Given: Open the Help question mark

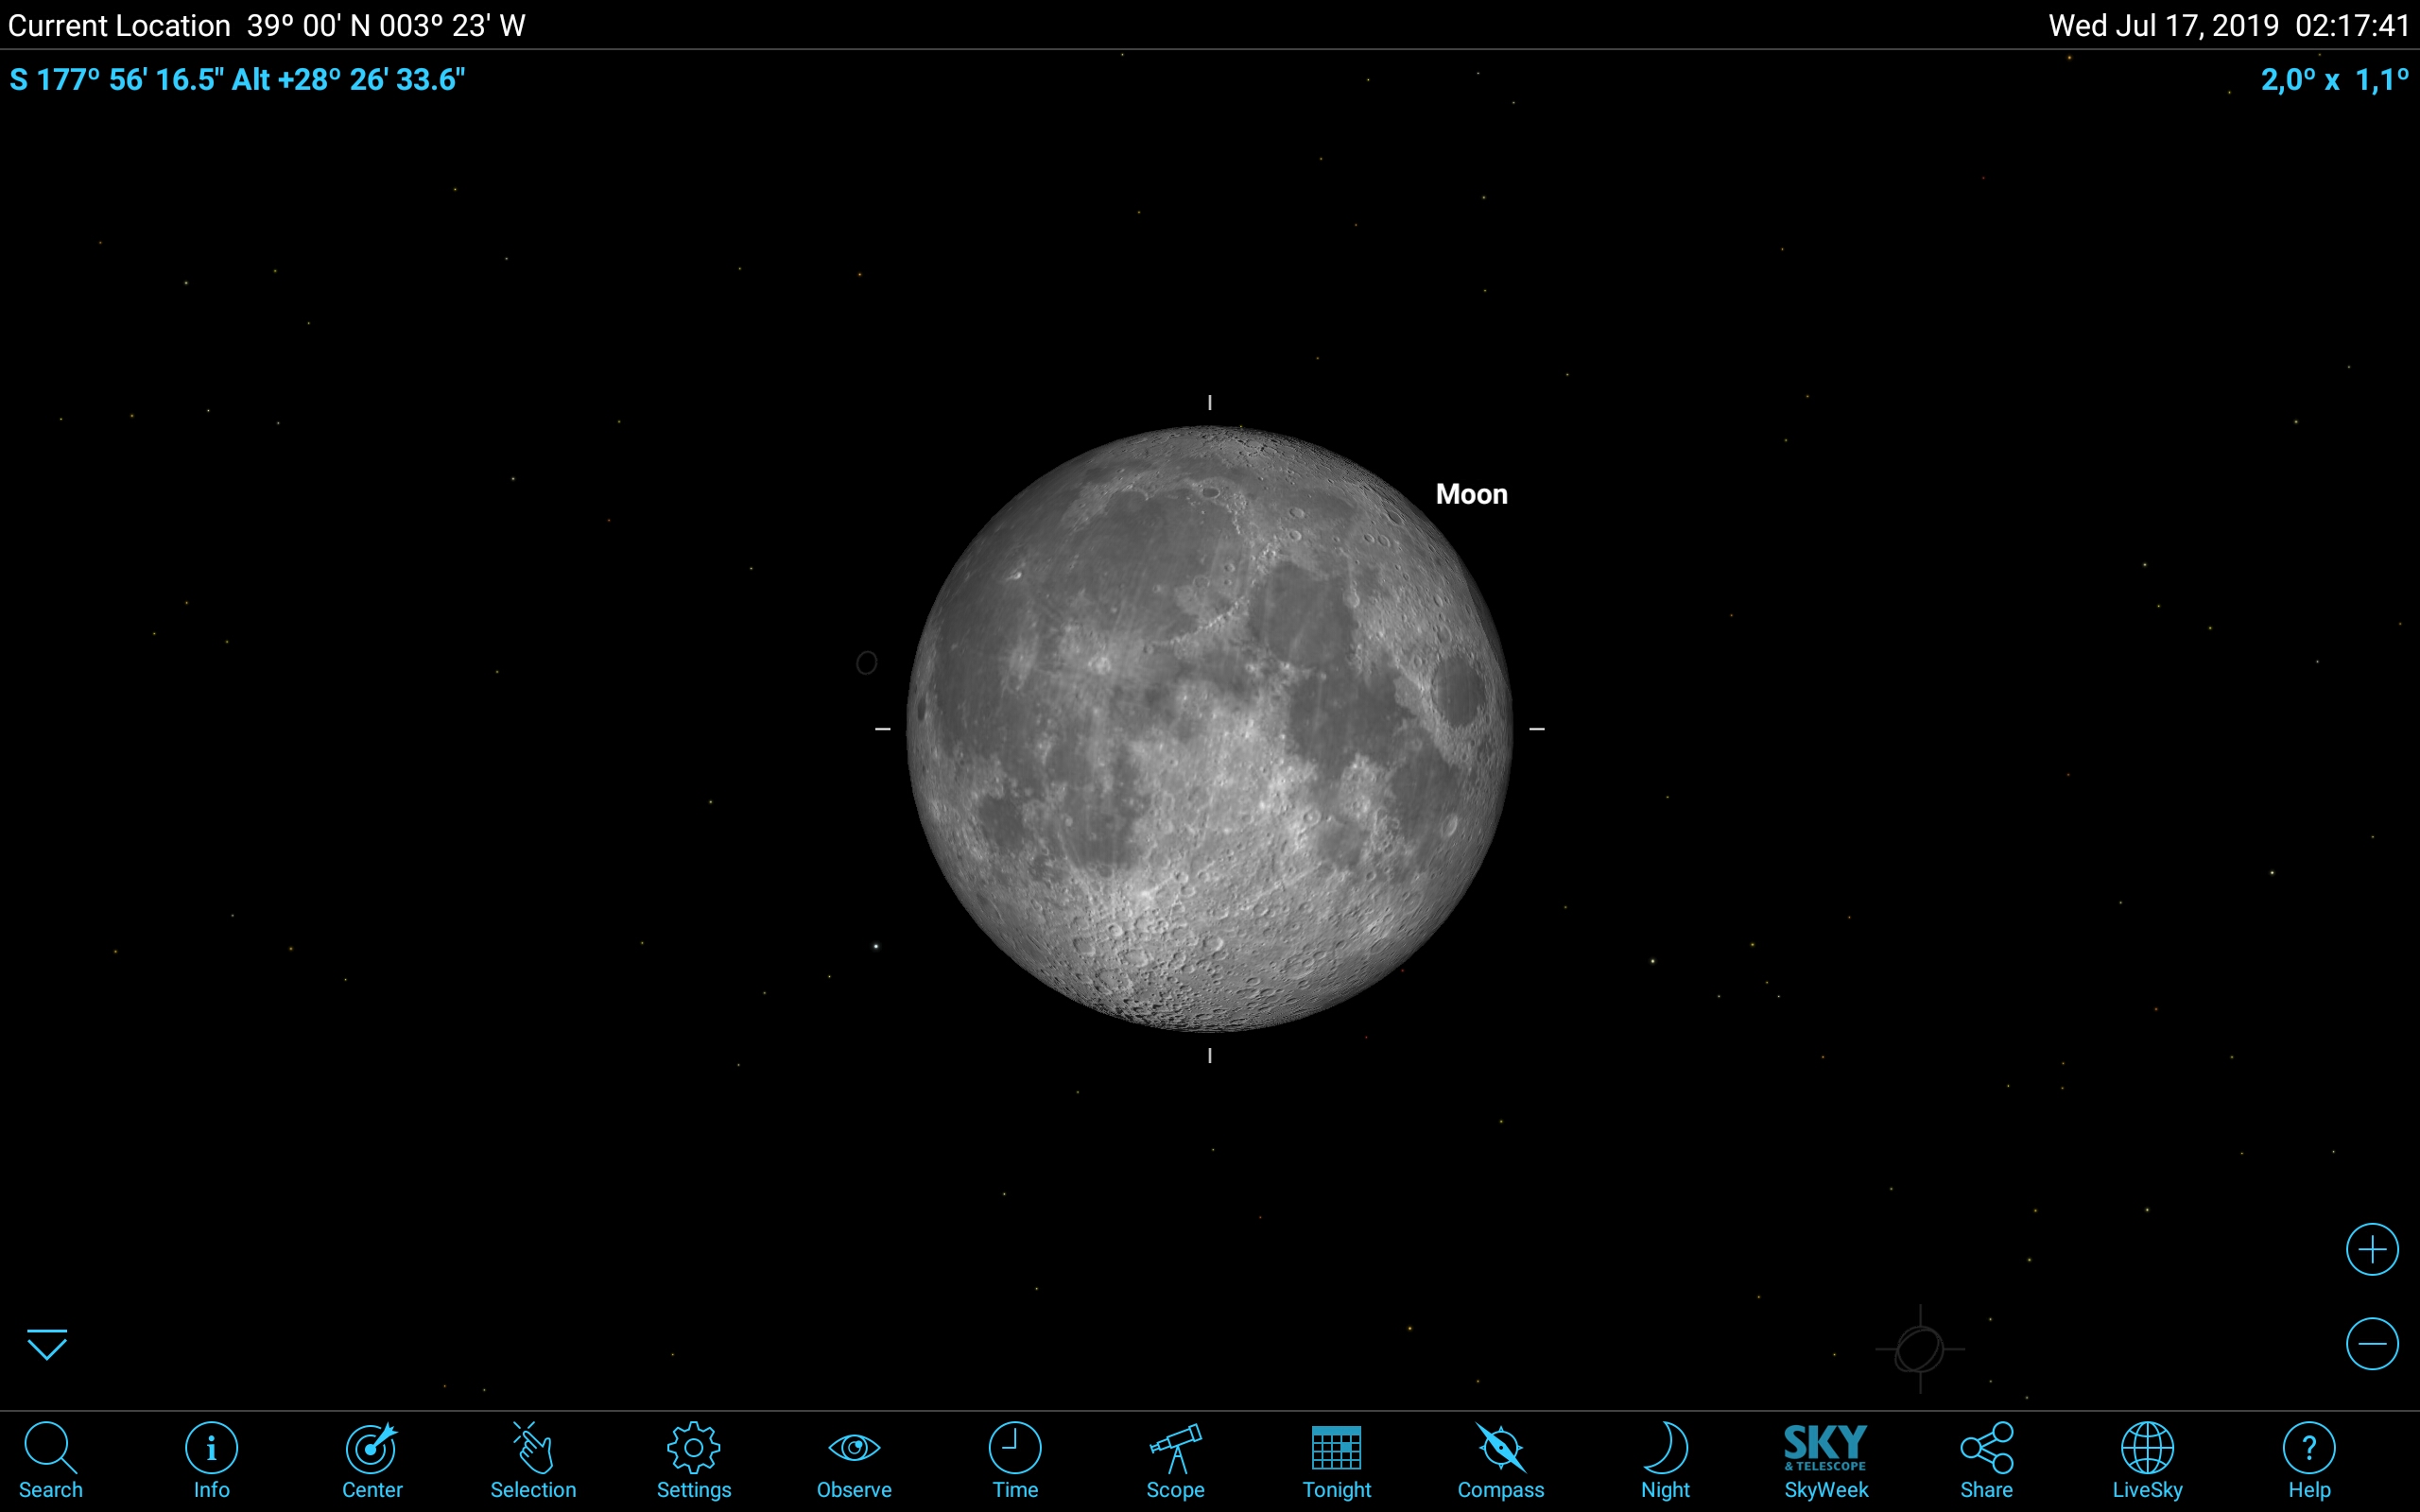Looking at the screenshot, I should (2309, 1460).
